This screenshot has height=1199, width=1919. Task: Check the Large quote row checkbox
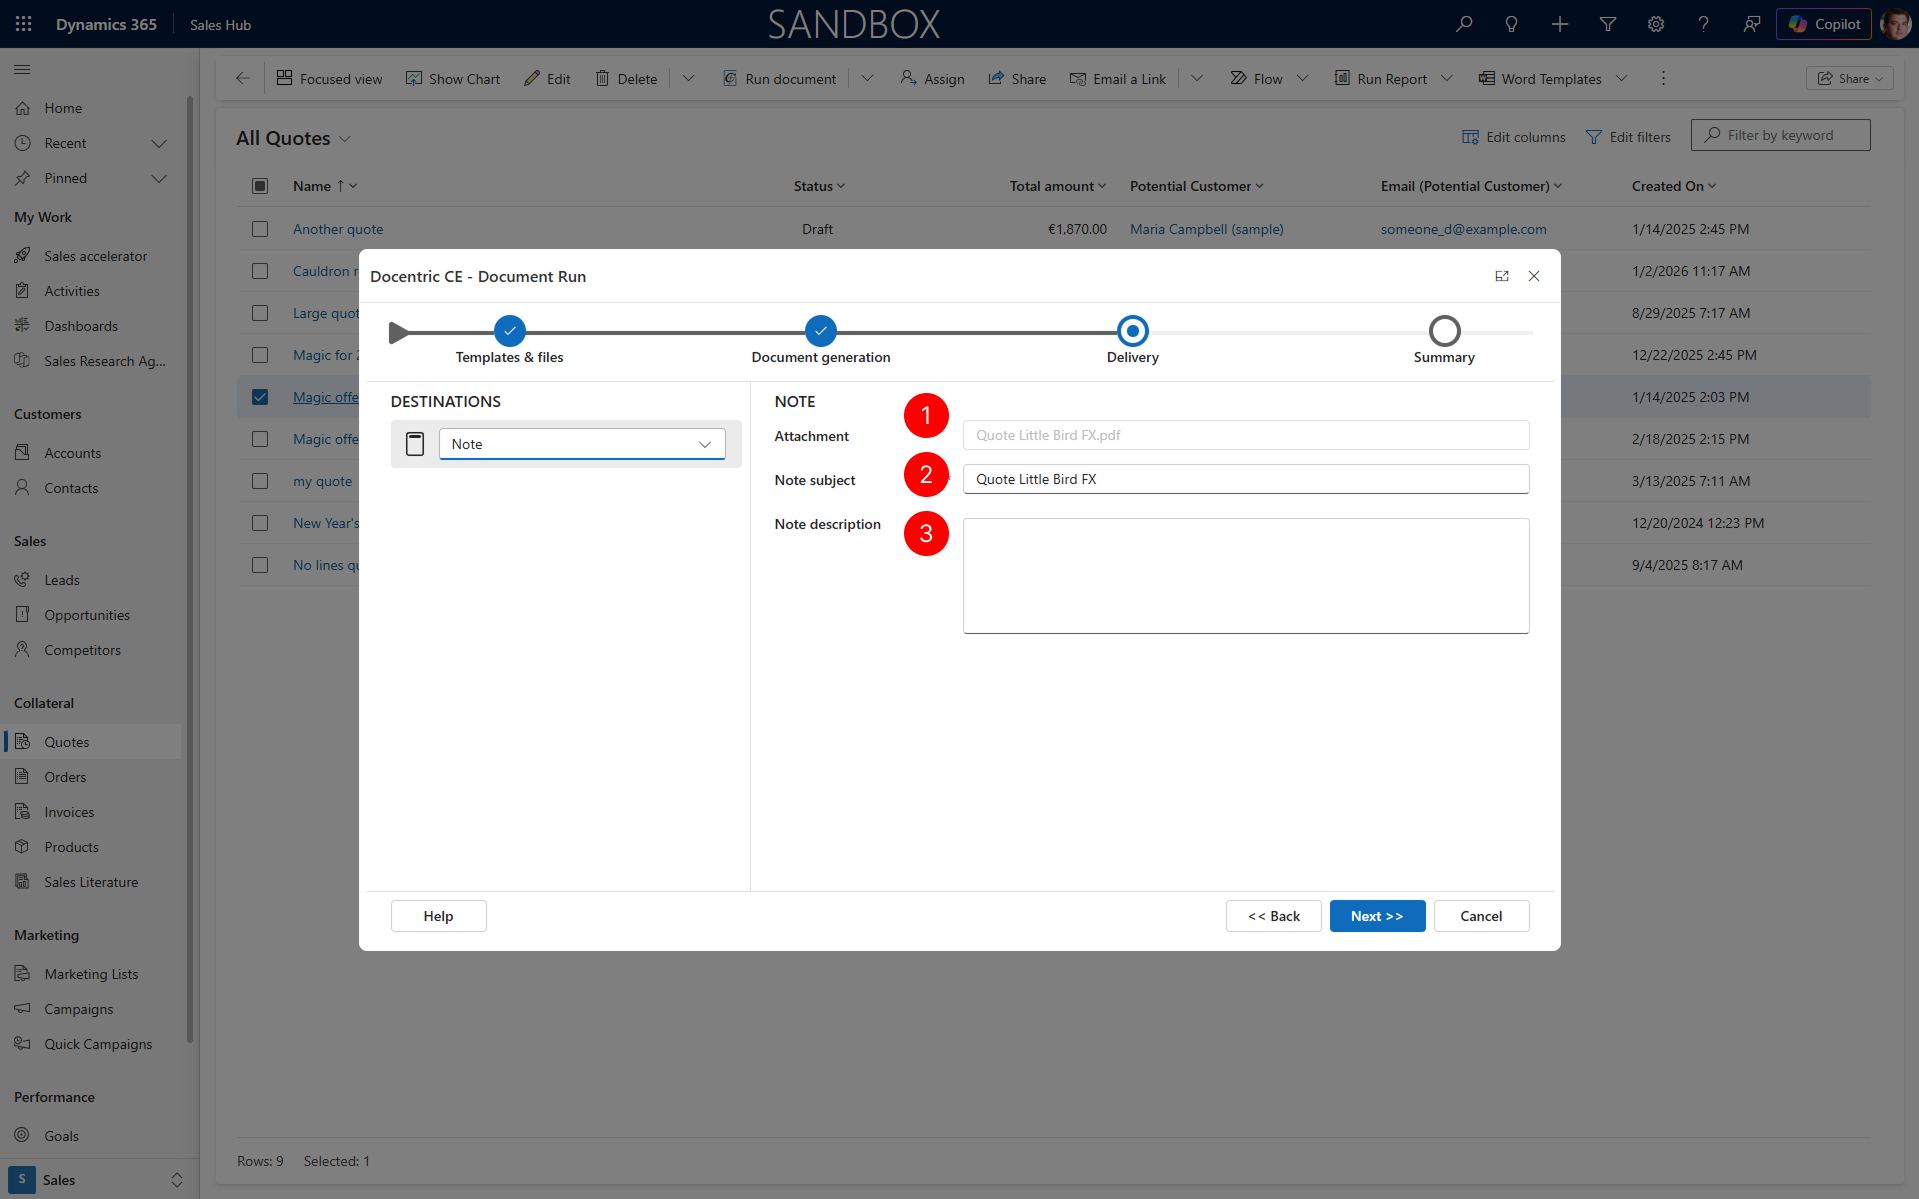[x=260, y=313]
